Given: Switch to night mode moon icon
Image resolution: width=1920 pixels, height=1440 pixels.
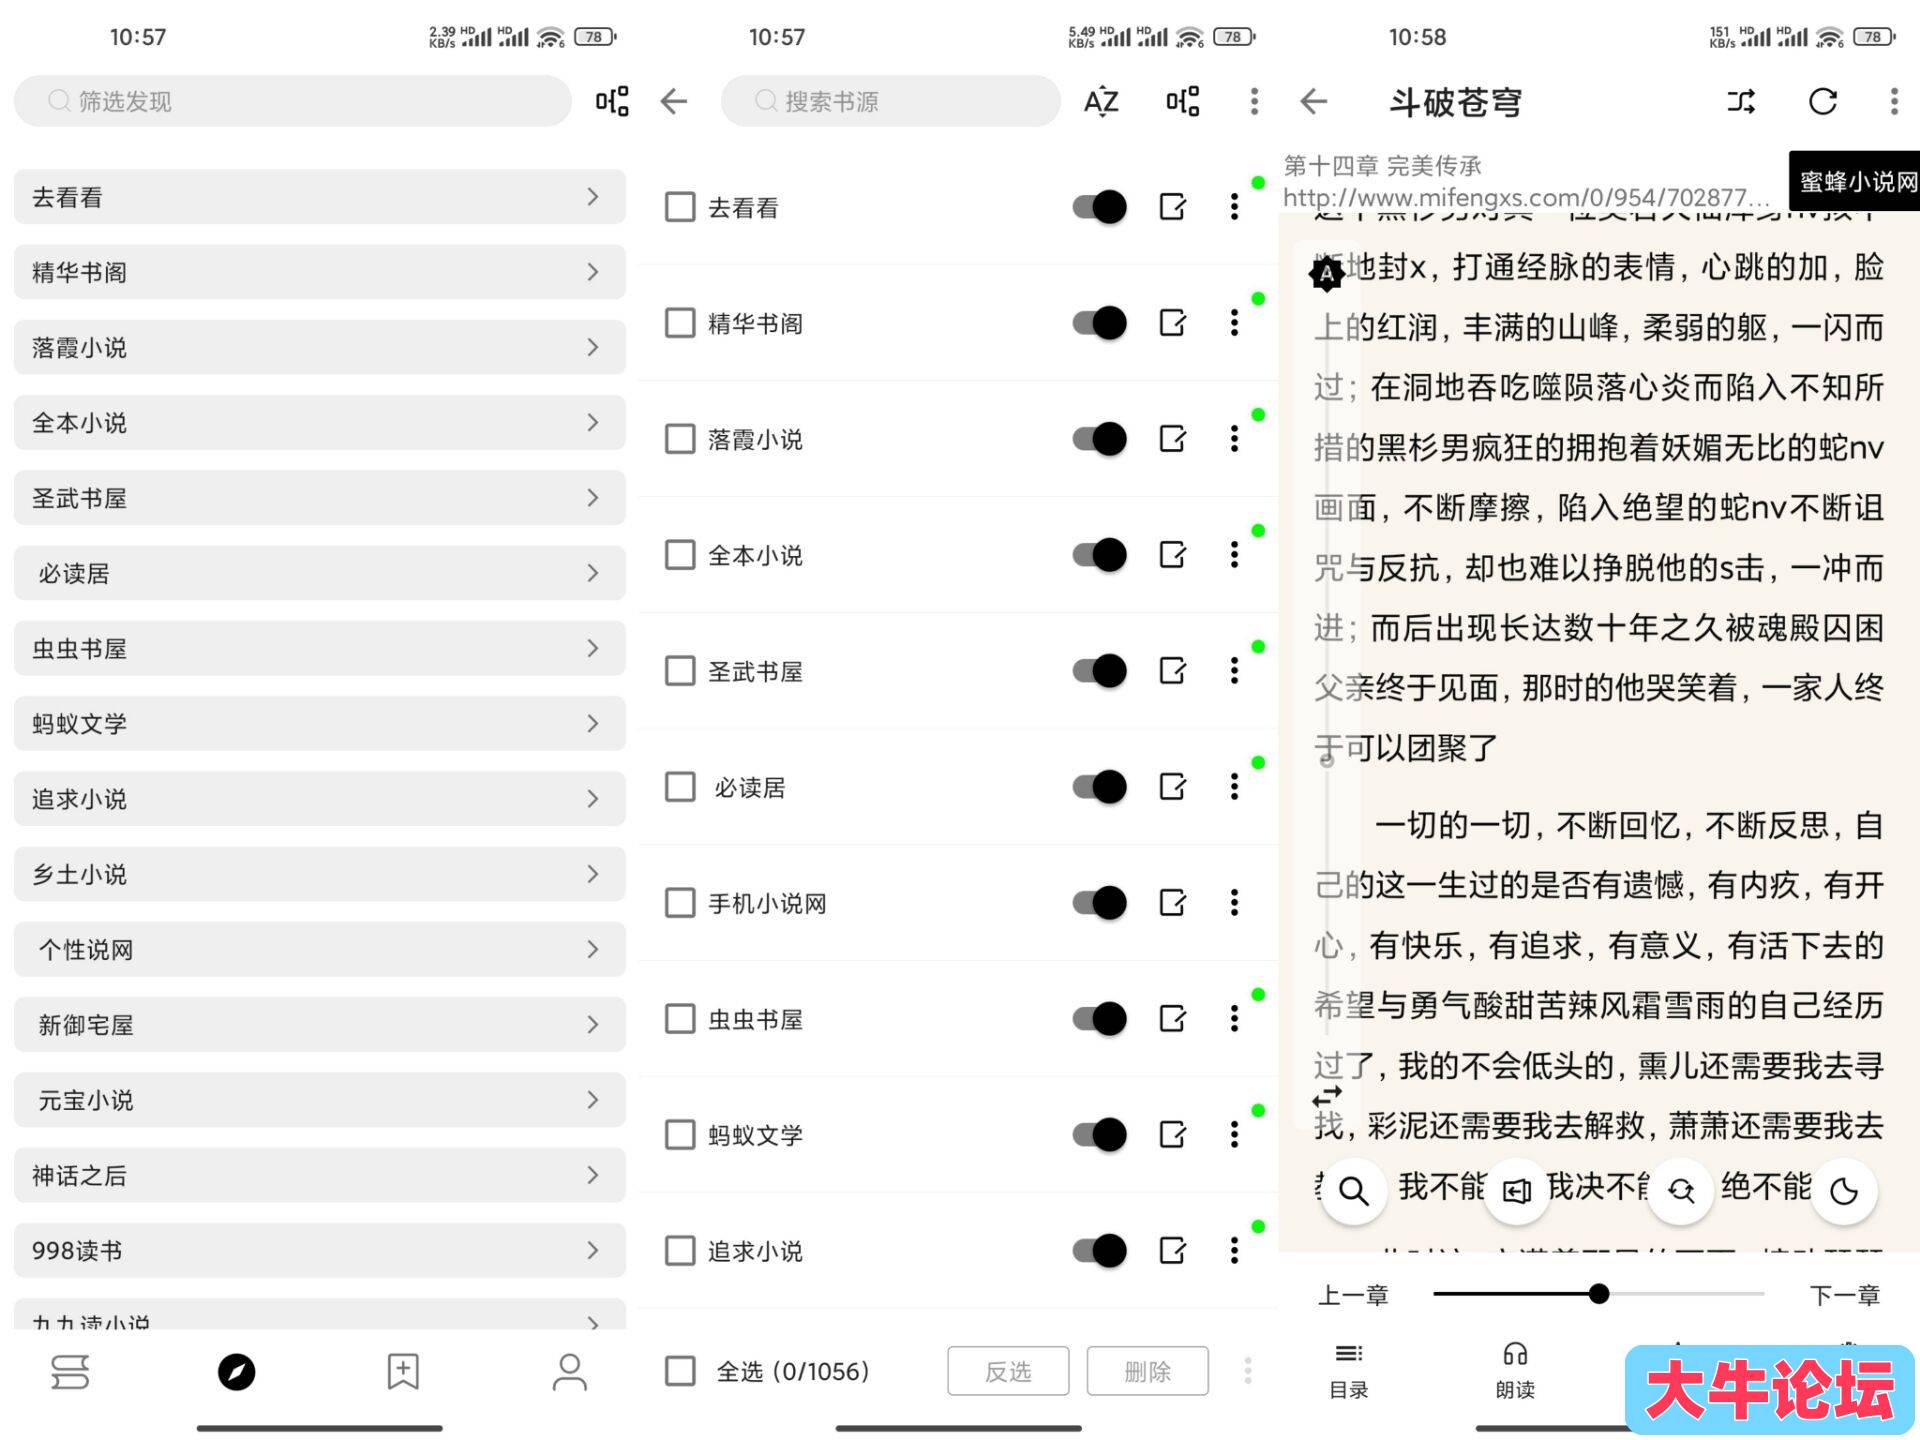Looking at the screenshot, I should [1843, 1190].
